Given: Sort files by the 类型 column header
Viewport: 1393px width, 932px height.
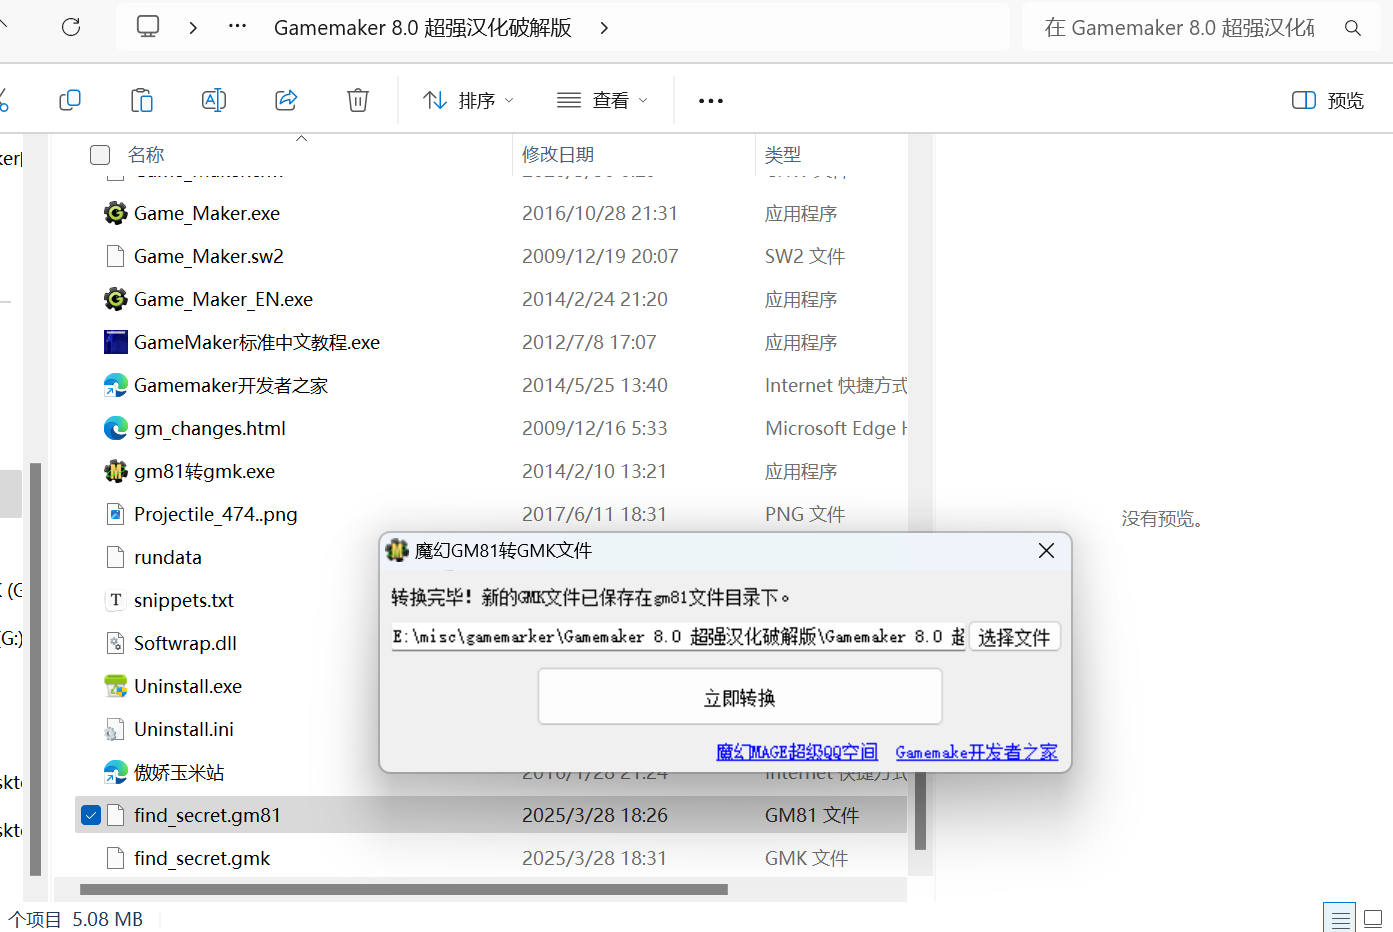Looking at the screenshot, I should 783,155.
